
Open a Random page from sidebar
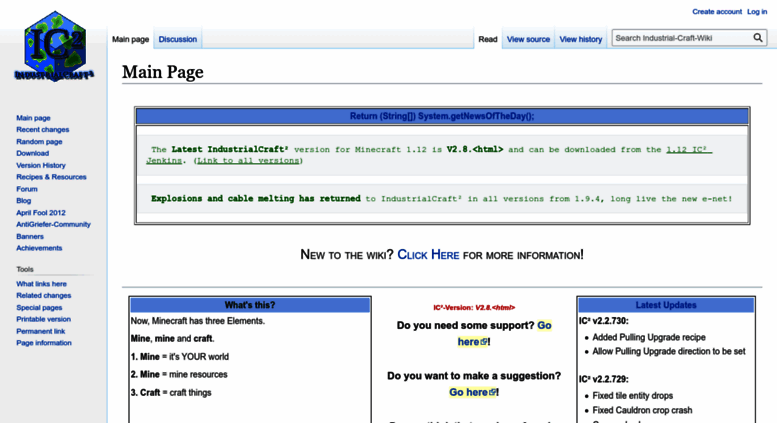(x=39, y=142)
